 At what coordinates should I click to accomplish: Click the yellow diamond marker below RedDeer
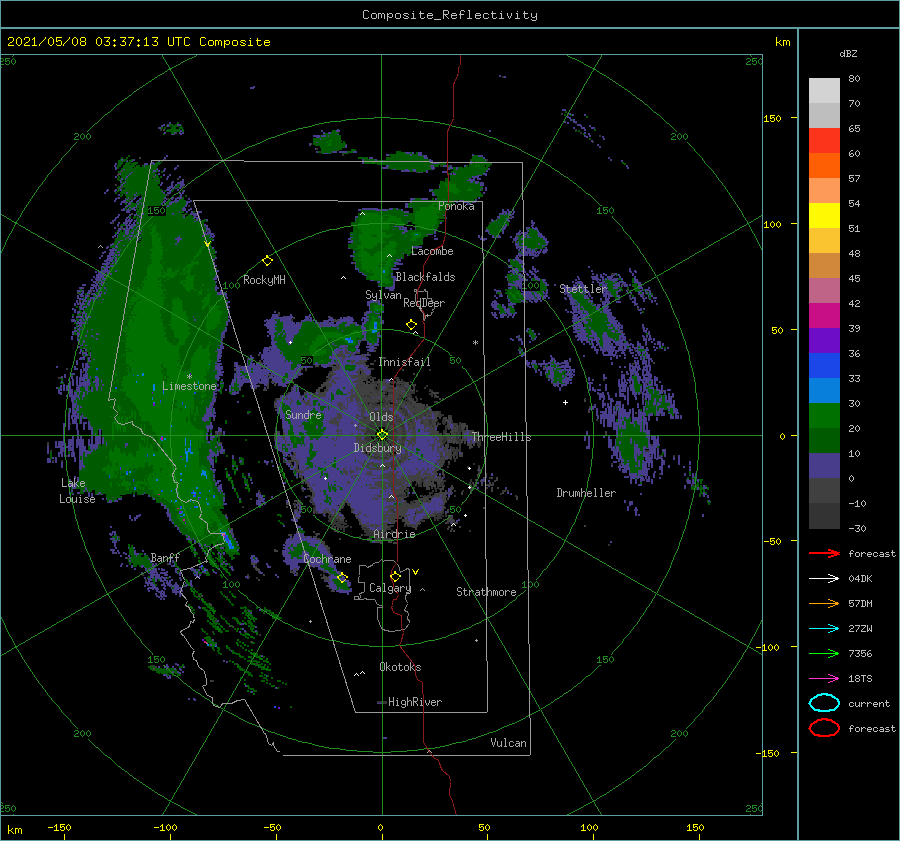(411, 325)
